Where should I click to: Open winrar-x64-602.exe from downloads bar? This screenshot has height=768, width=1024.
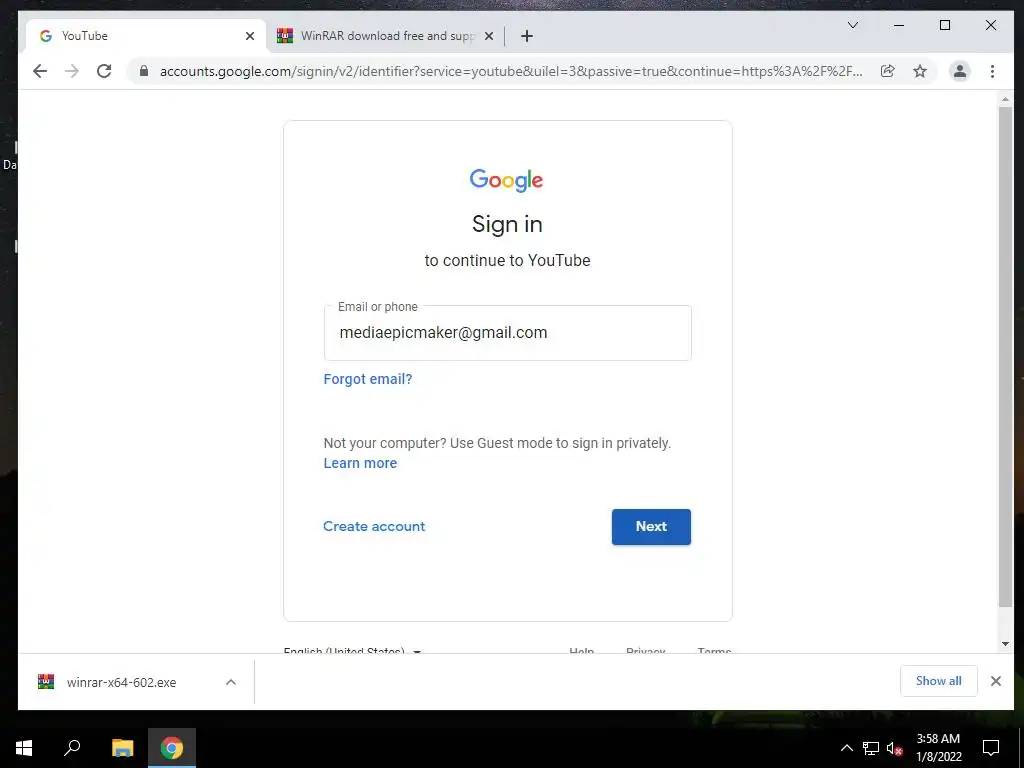[x=121, y=682]
